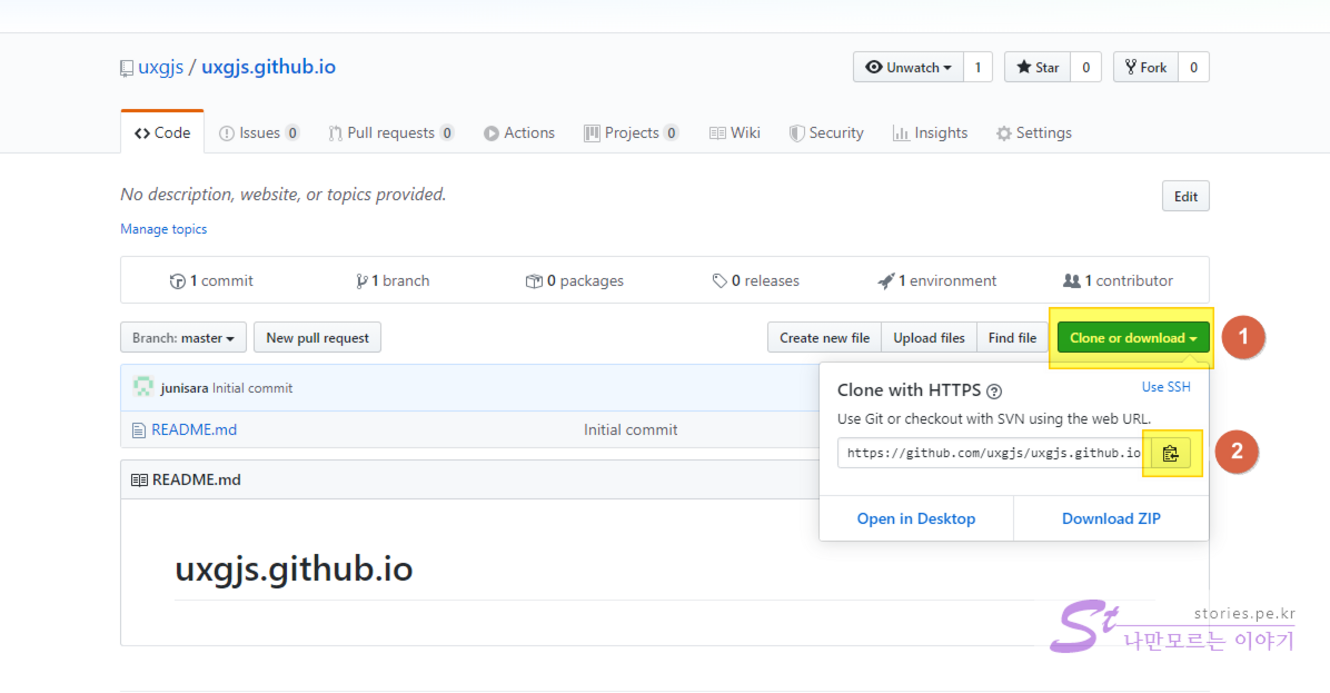Fork the repository

pyautogui.click(x=1145, y=67)
